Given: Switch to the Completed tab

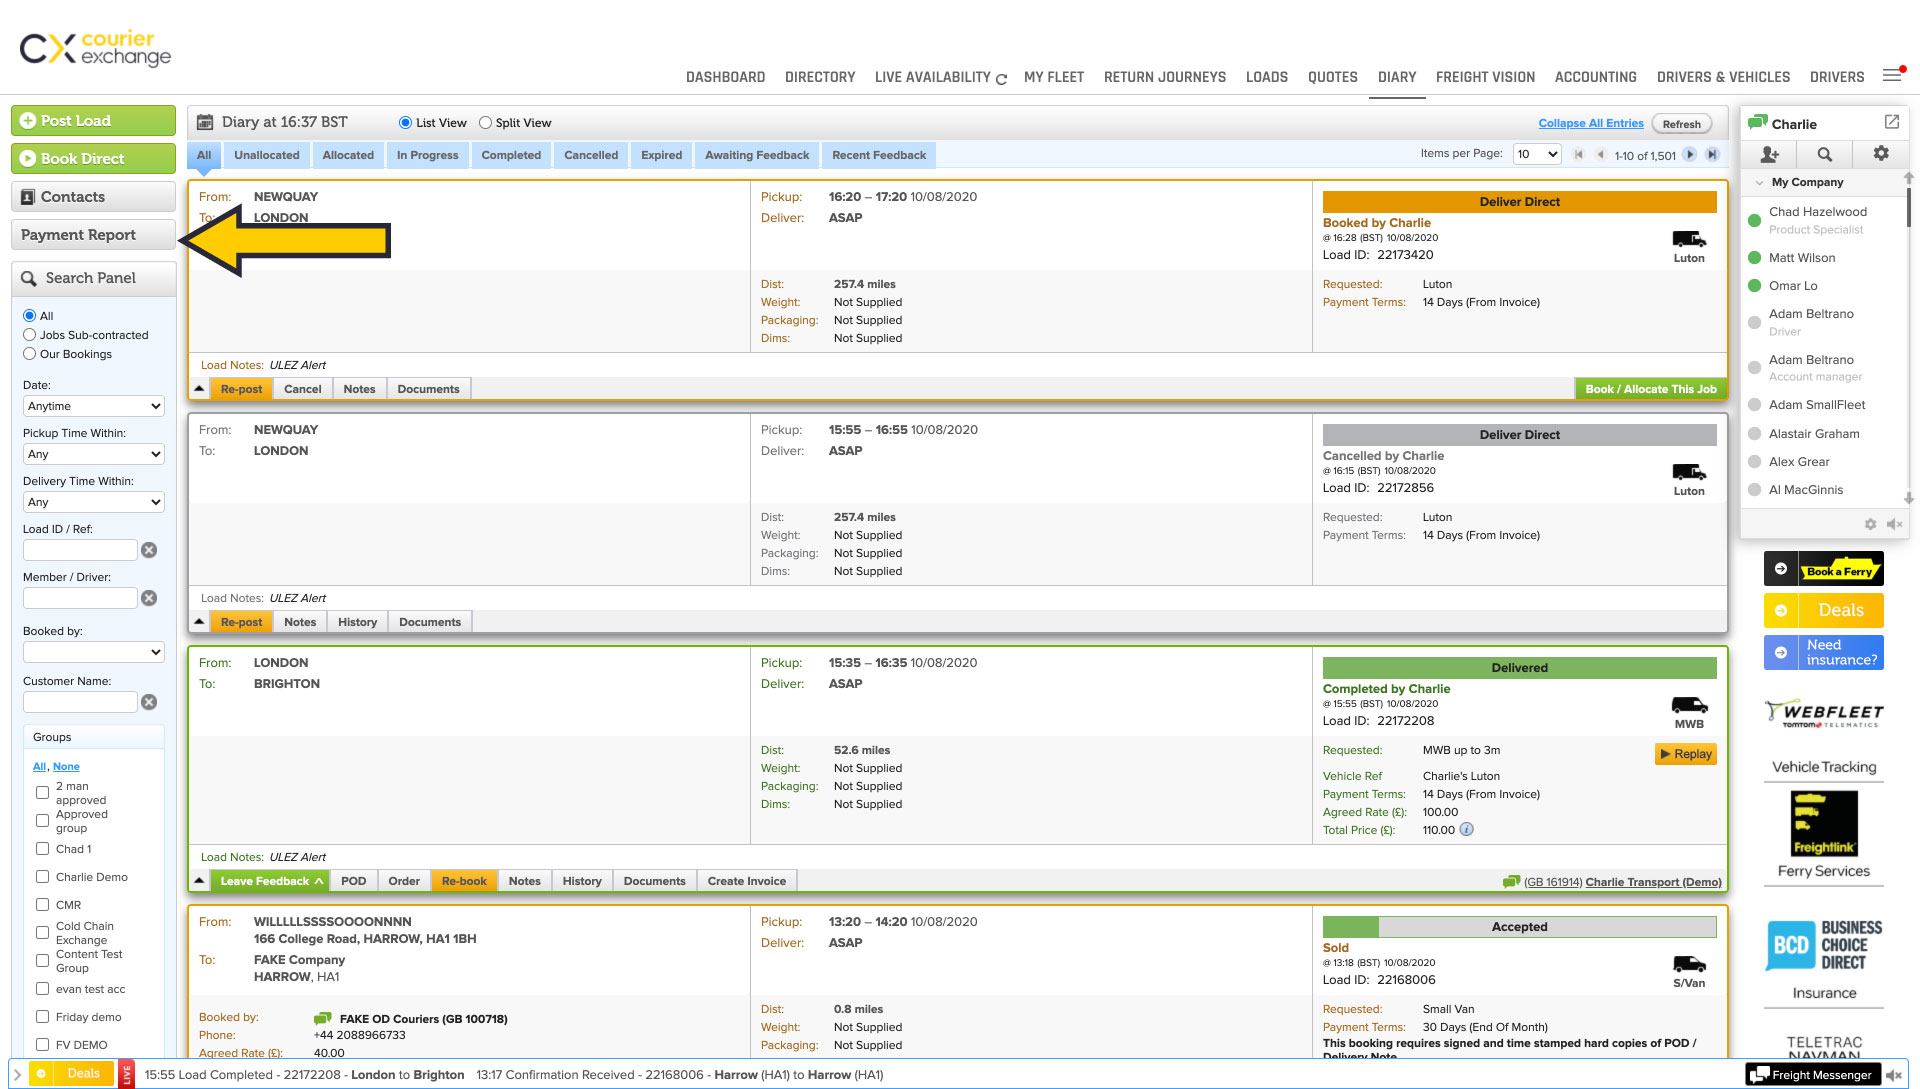Looking at the screenshot, I should pos(511,155).
